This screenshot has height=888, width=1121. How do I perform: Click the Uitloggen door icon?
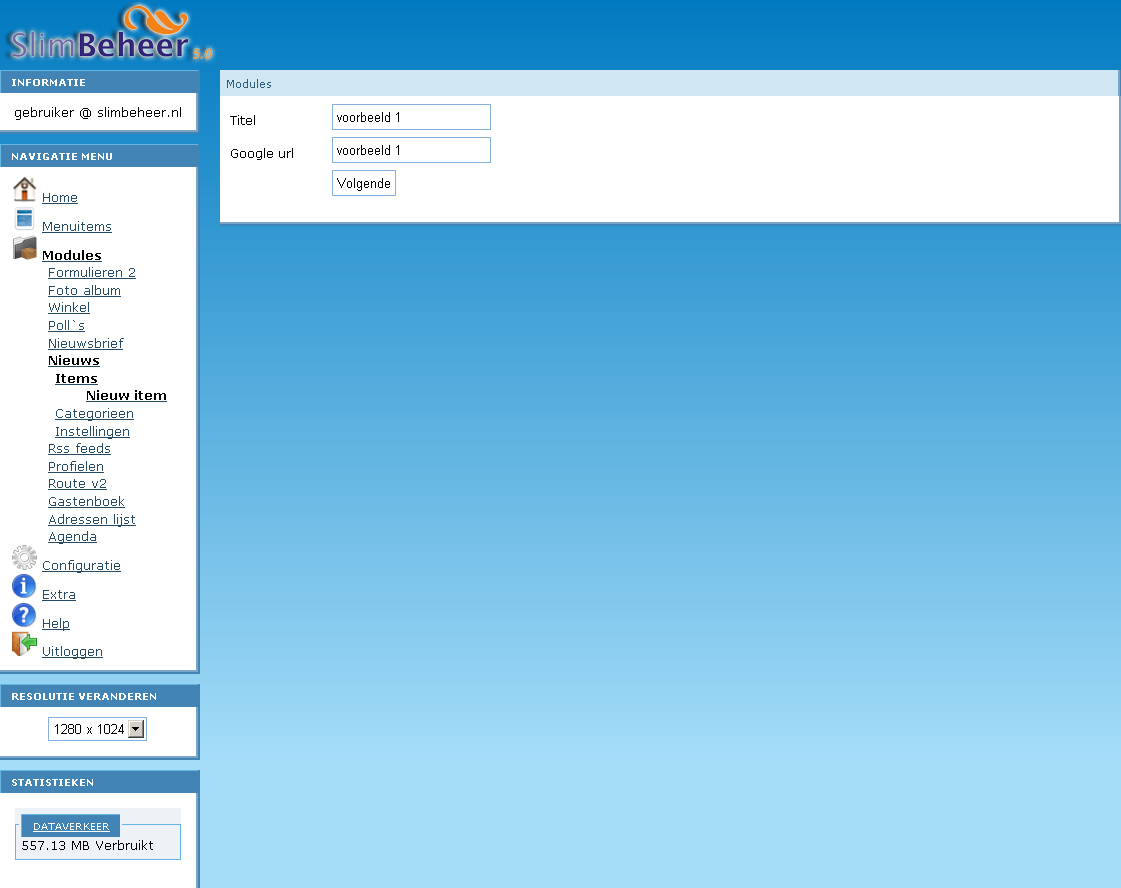[24, 643]
